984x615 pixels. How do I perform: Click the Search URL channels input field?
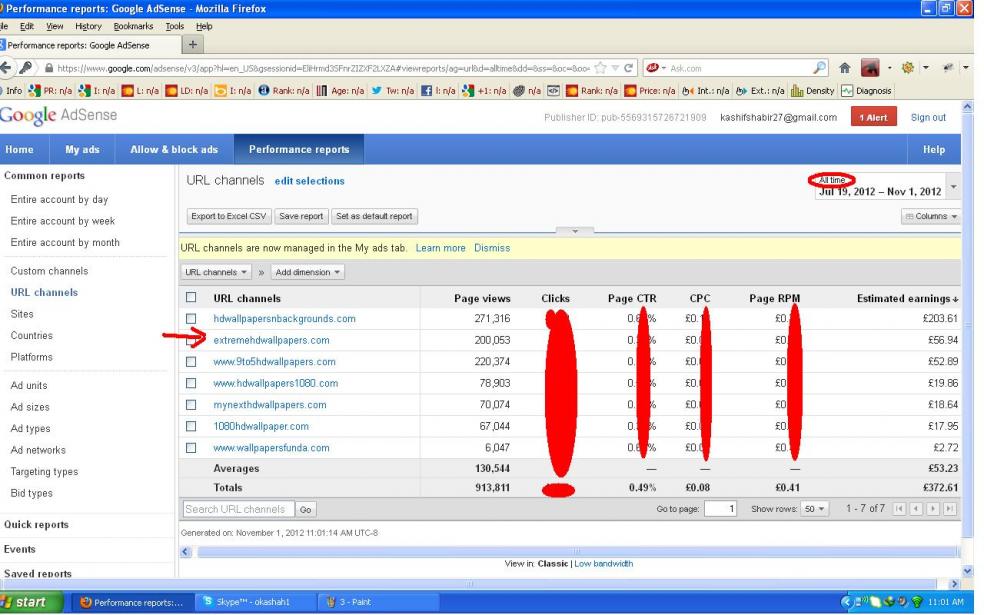[238, 509]
